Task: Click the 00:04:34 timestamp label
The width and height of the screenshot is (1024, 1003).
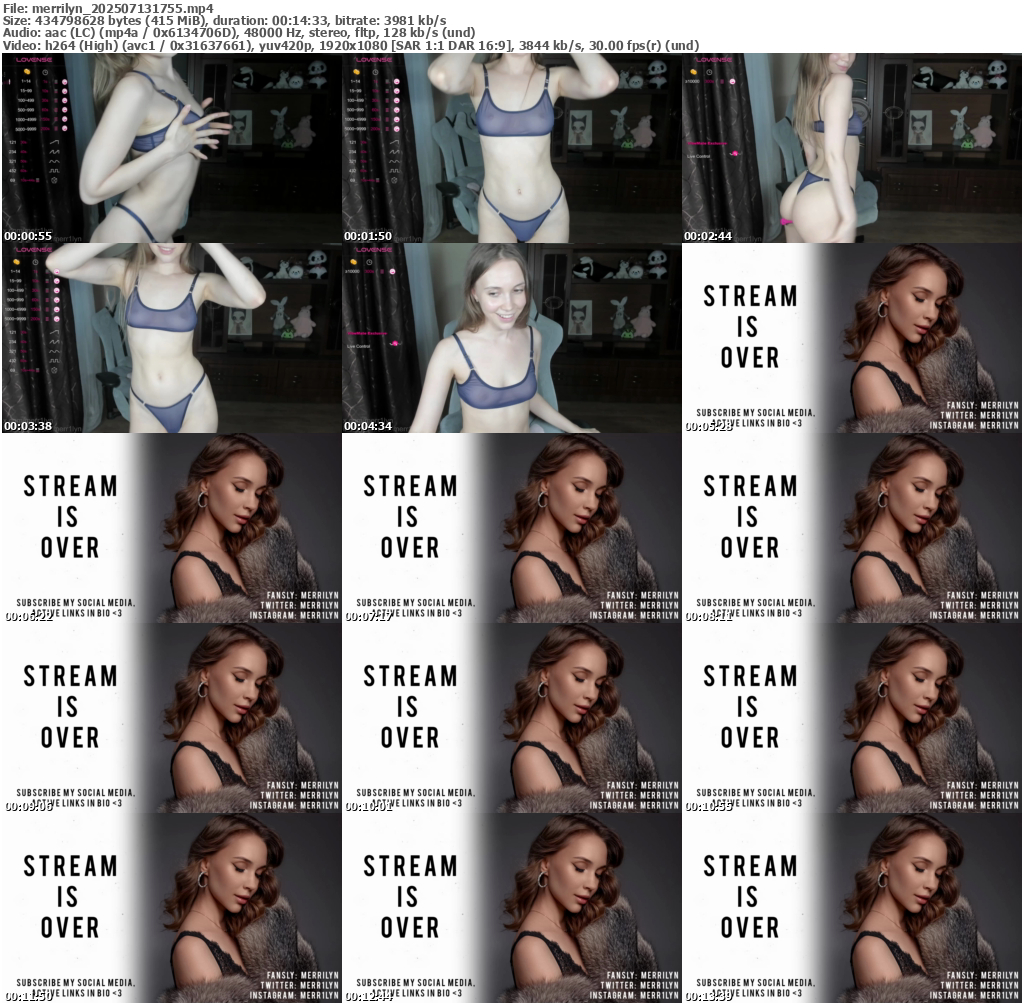Action: tap(368, 426)
